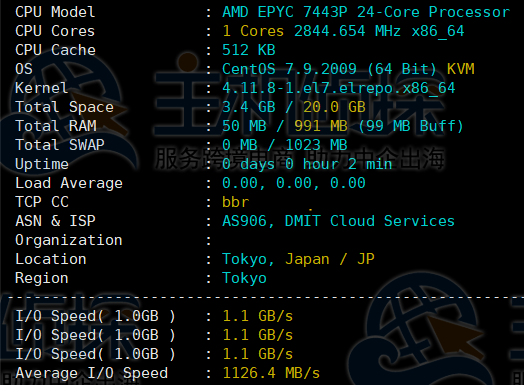Click the 512 KB cache value
This screenshot has height=385, width=524.
[x=249, y=50]
